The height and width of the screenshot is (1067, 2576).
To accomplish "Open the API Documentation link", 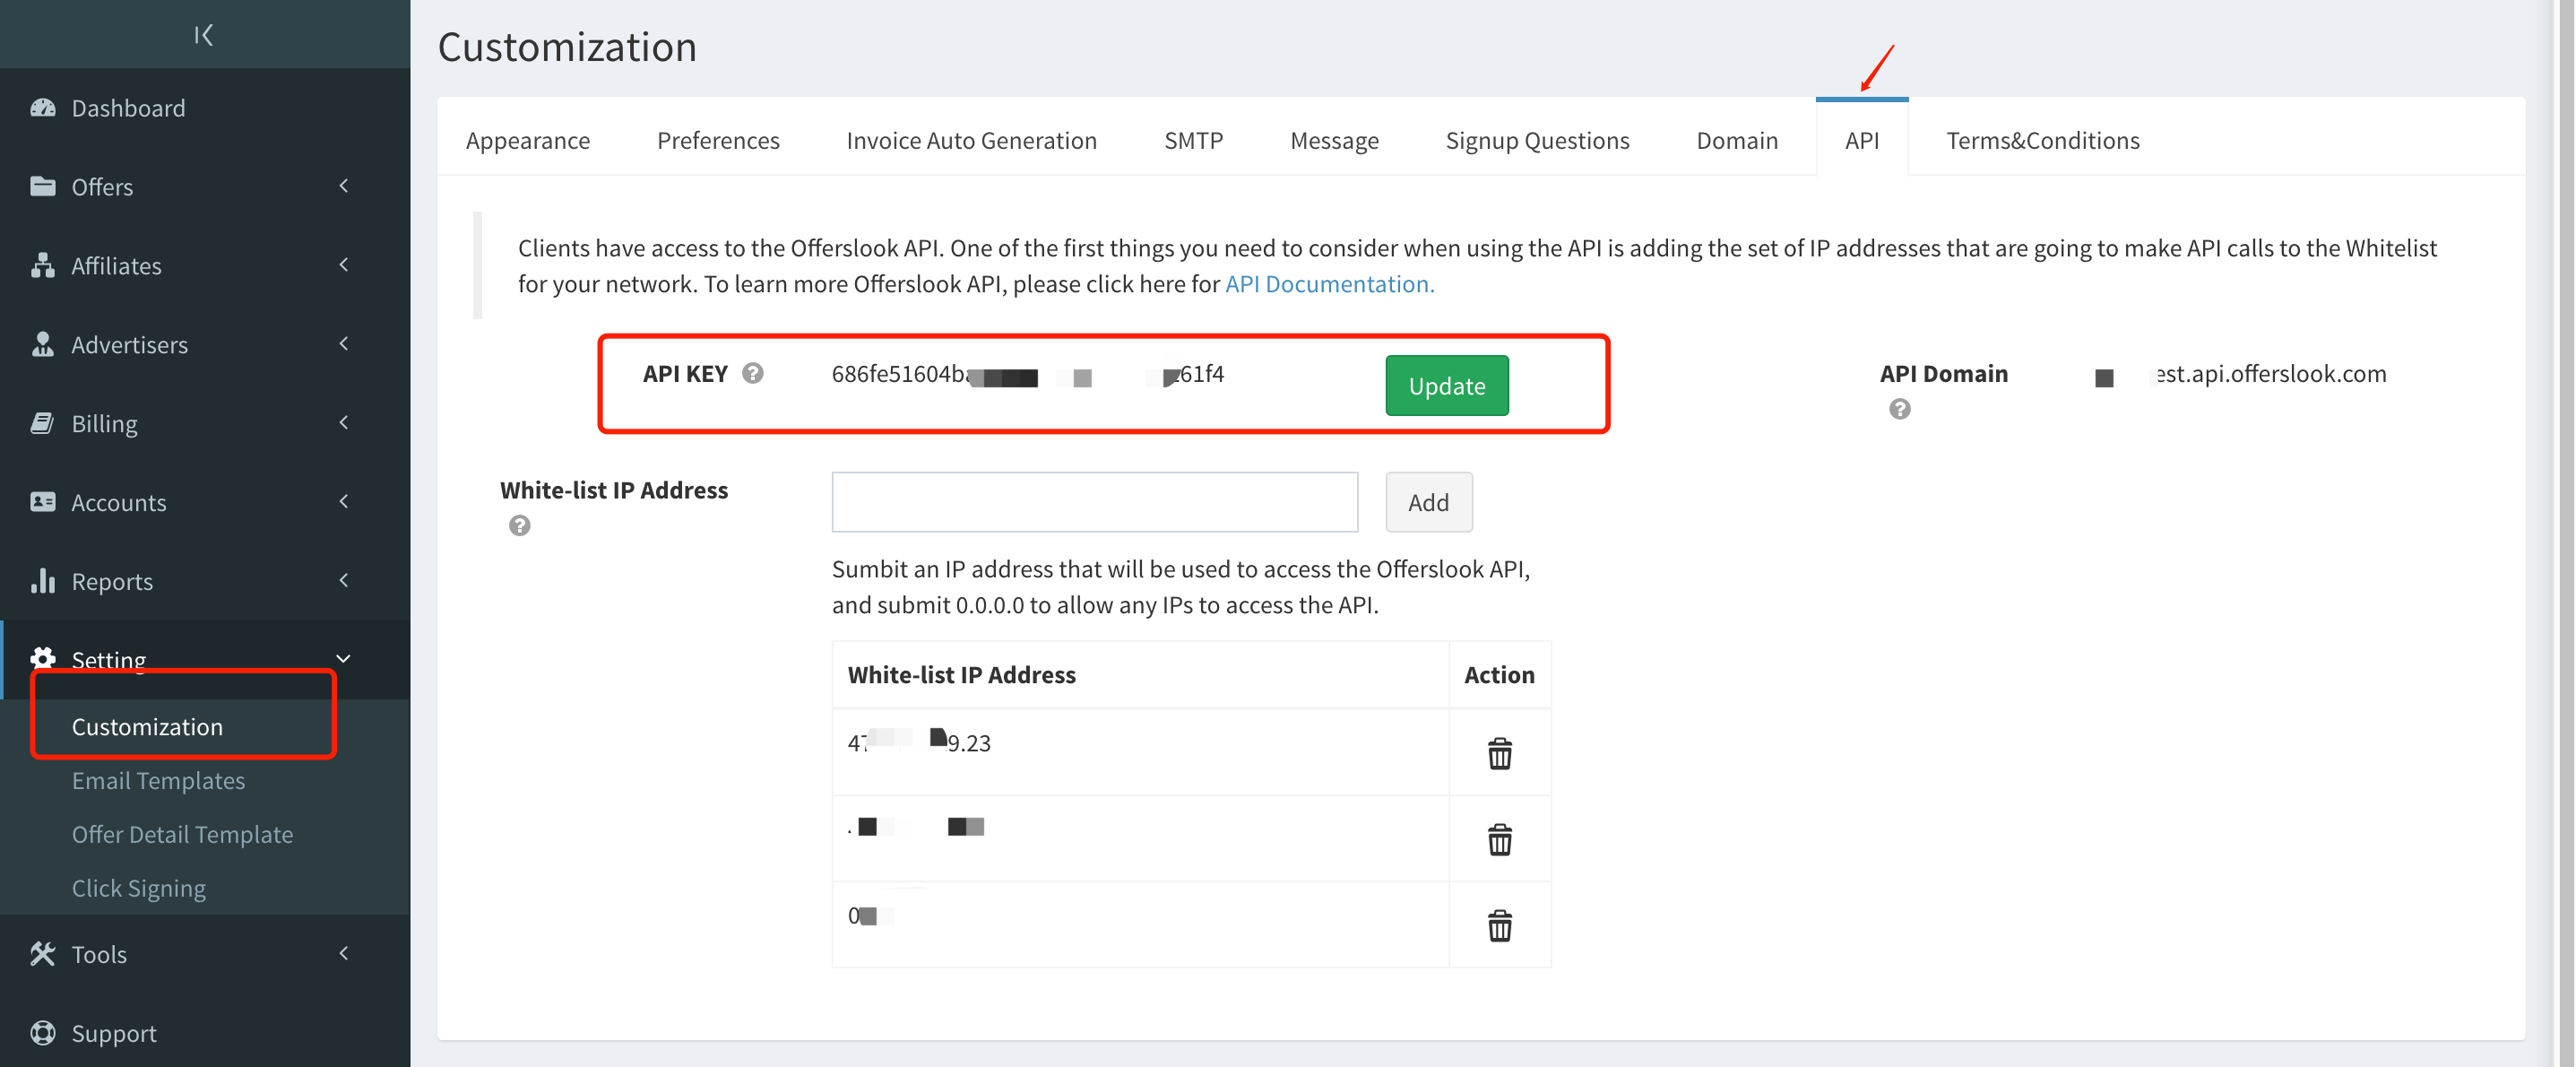I will [1329, 284].
